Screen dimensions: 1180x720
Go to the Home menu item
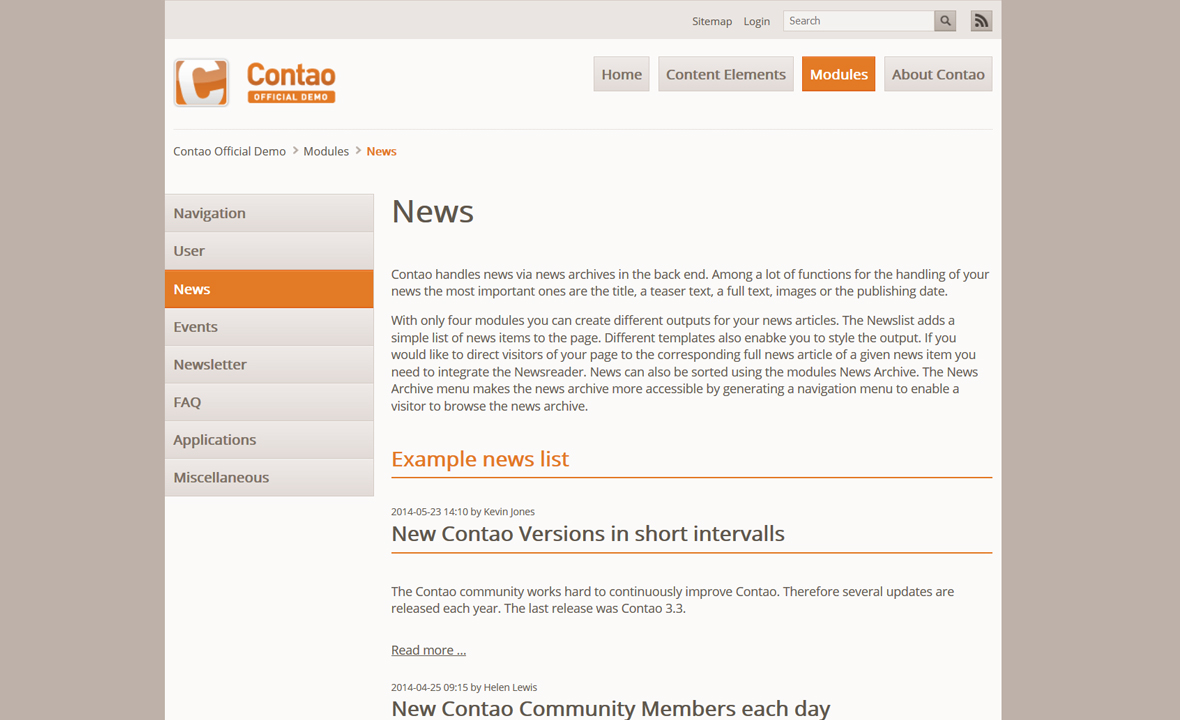[622, 74]
